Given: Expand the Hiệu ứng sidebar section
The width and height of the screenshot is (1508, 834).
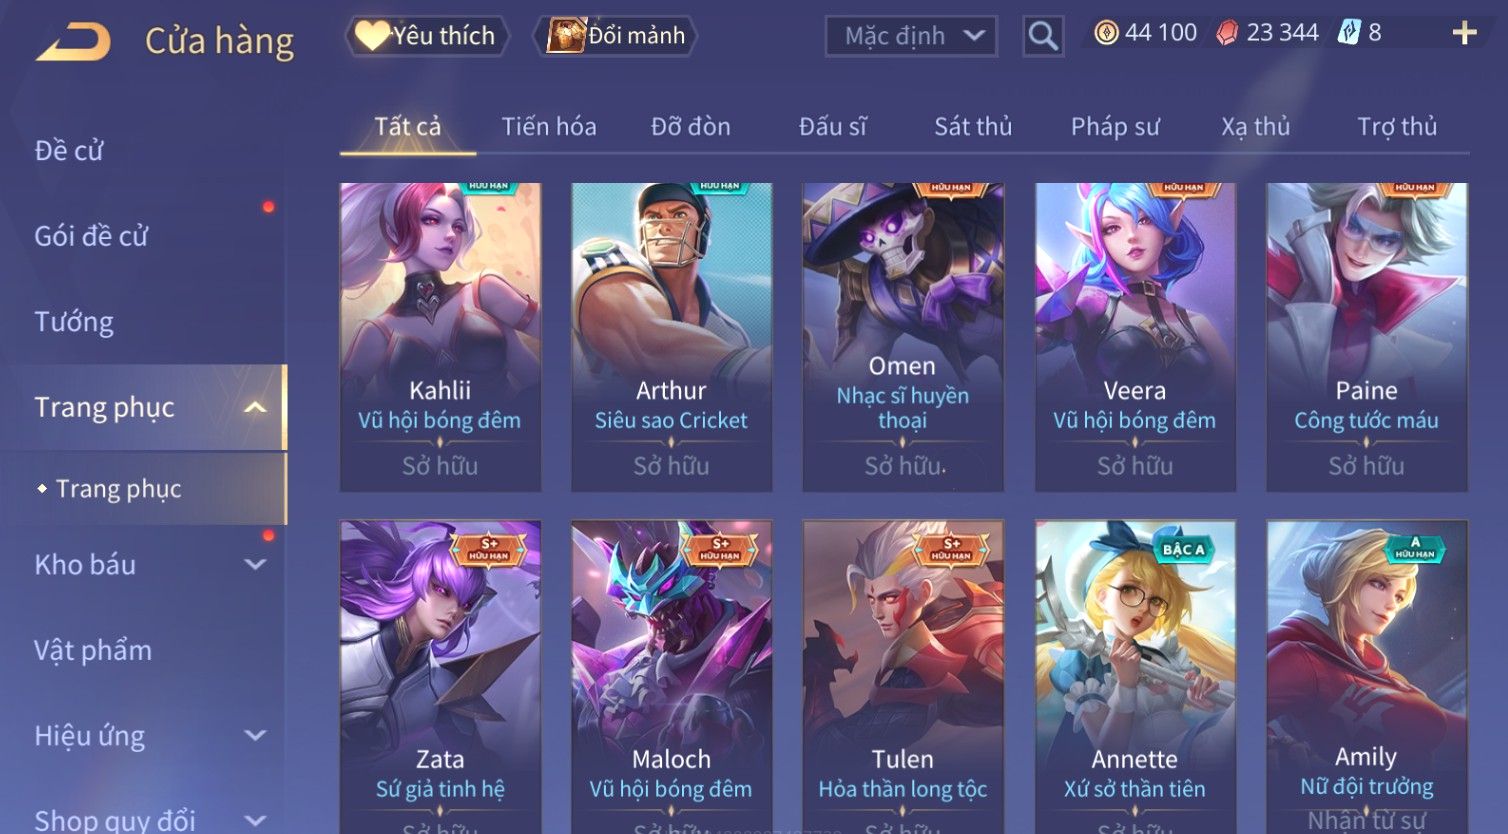Looking at the screenshot, I should click(x=255, y=735).
